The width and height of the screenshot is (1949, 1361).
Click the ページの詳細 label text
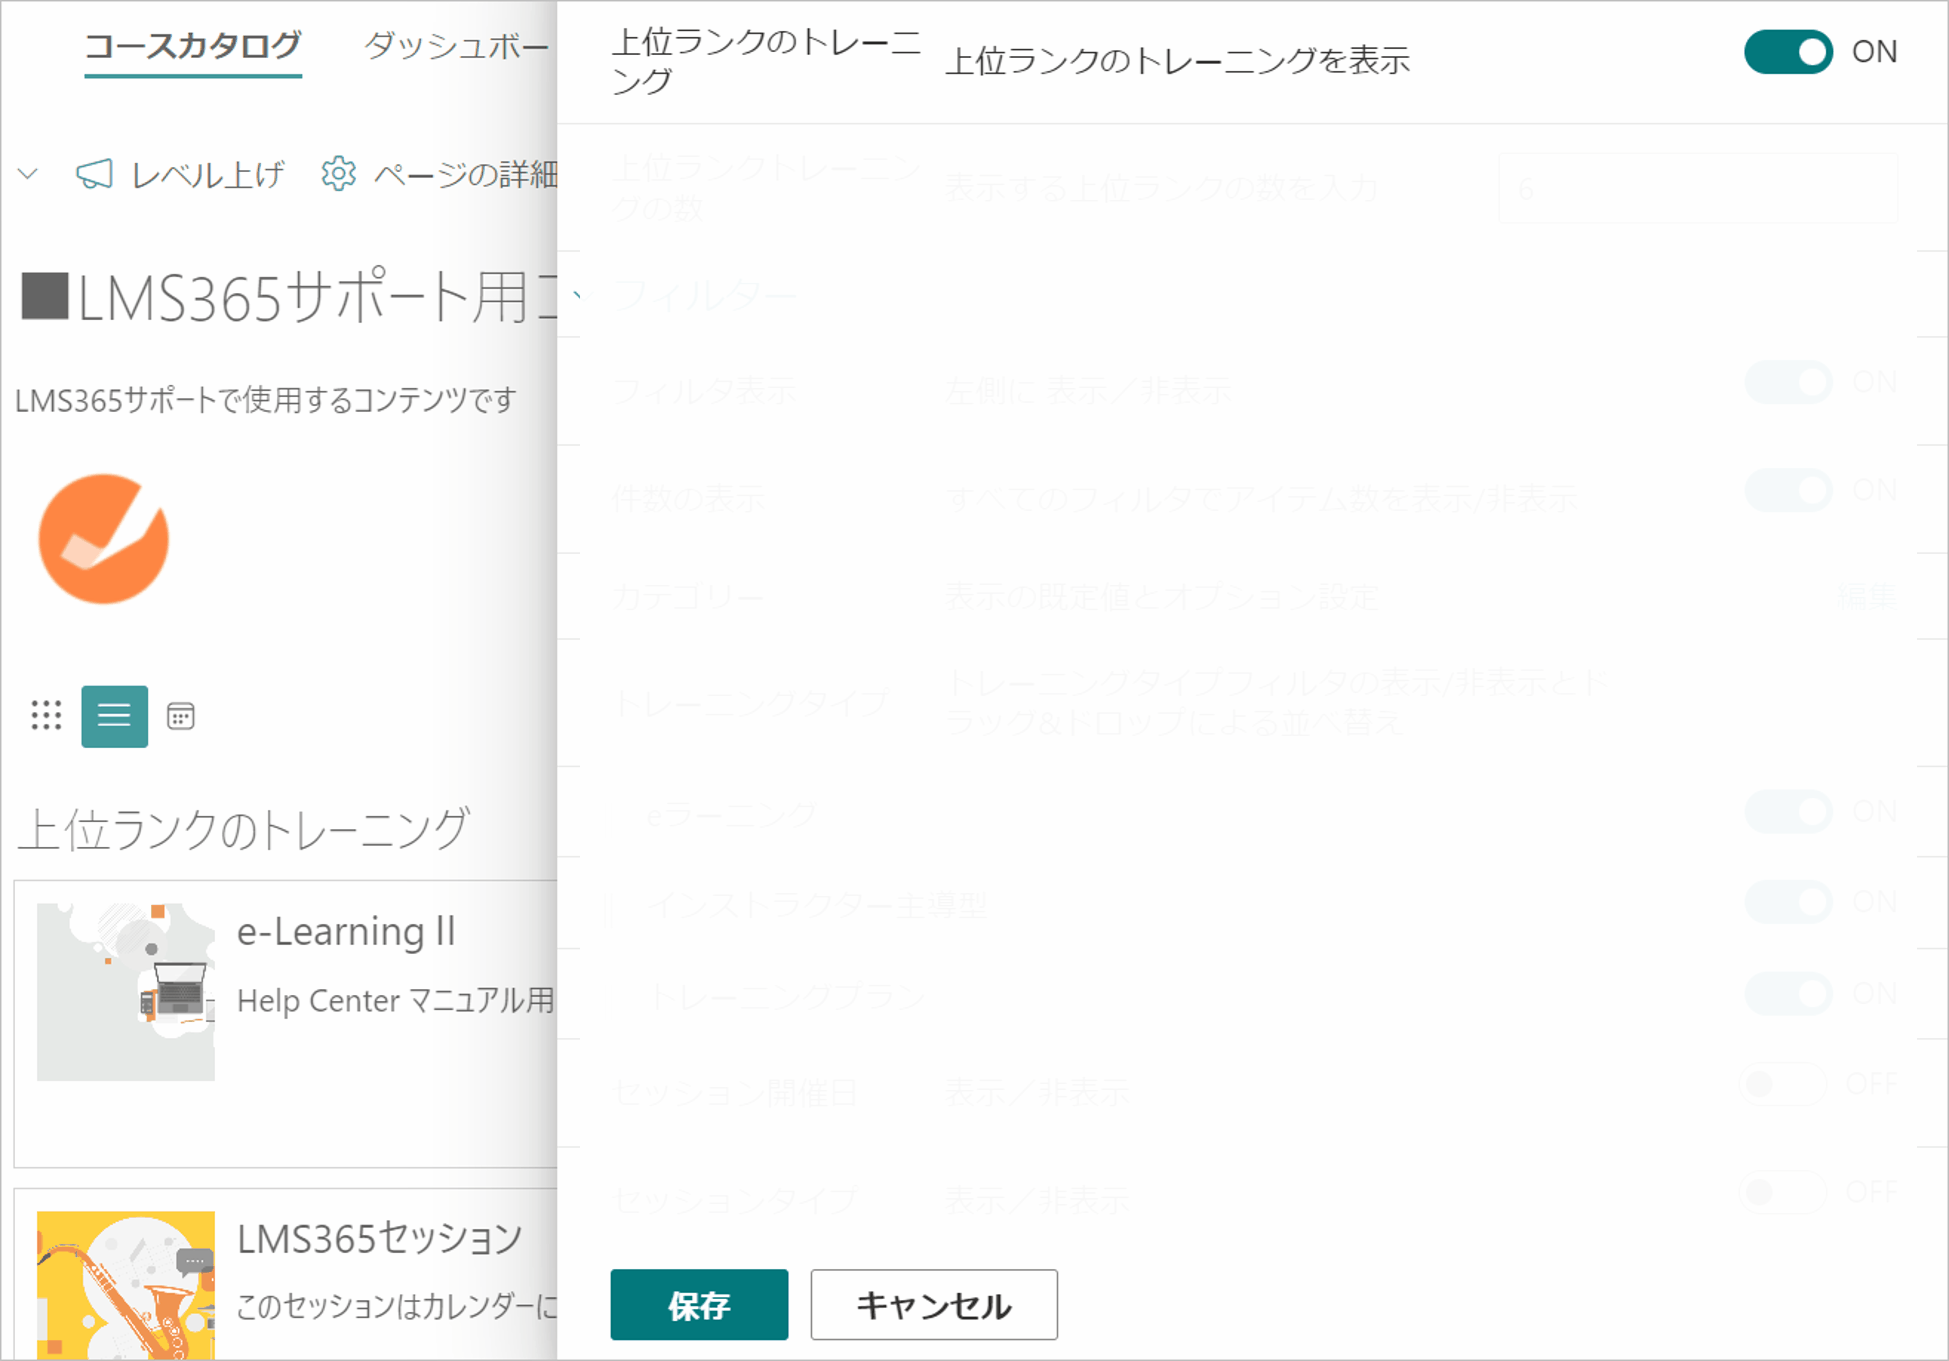465,175
